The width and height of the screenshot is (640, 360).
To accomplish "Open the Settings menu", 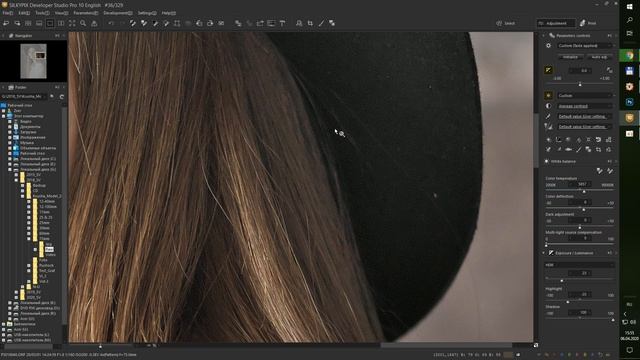I will click(147, 13).
